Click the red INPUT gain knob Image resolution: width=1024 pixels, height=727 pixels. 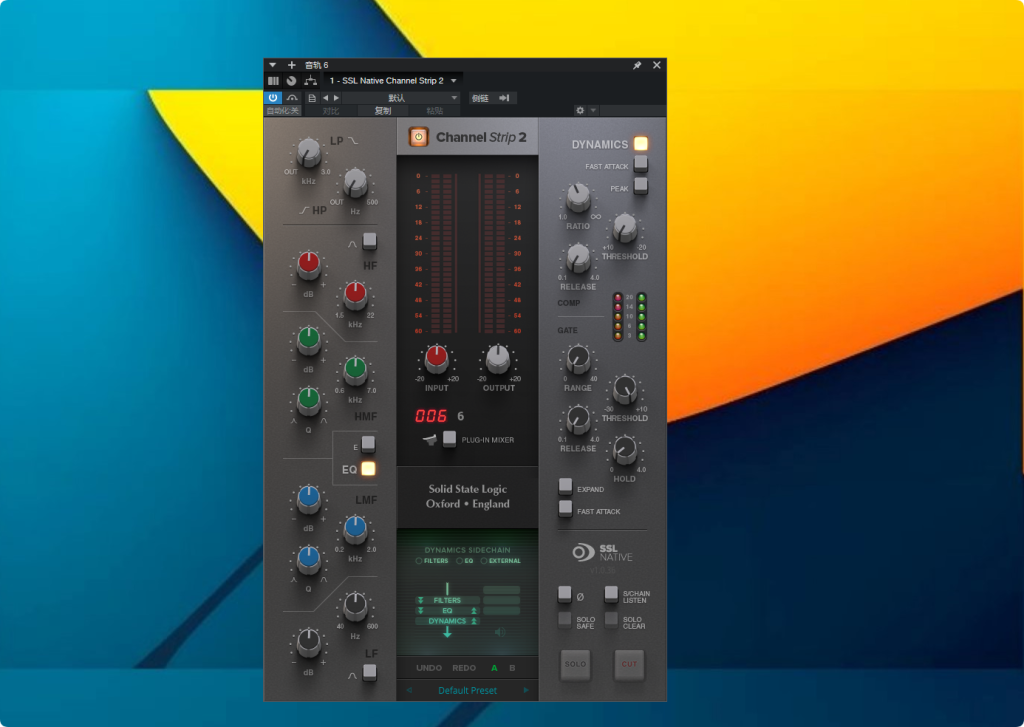pyautogui.click(x=436, y=359)
